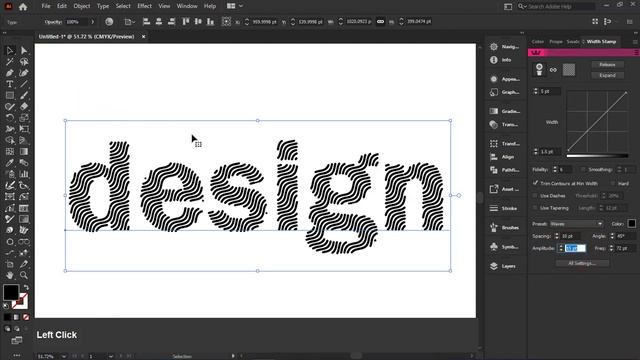The width and height of the screenshot is (640, 360).
Task: Click the black Color swatch in Width Stamp
Action: [631, 224]
